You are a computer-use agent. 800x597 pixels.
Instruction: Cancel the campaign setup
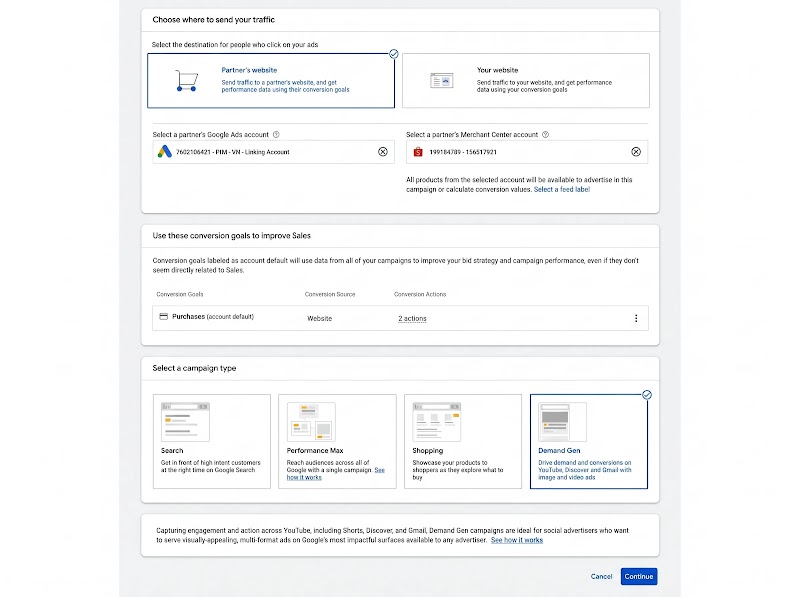(x=601, y=576)
